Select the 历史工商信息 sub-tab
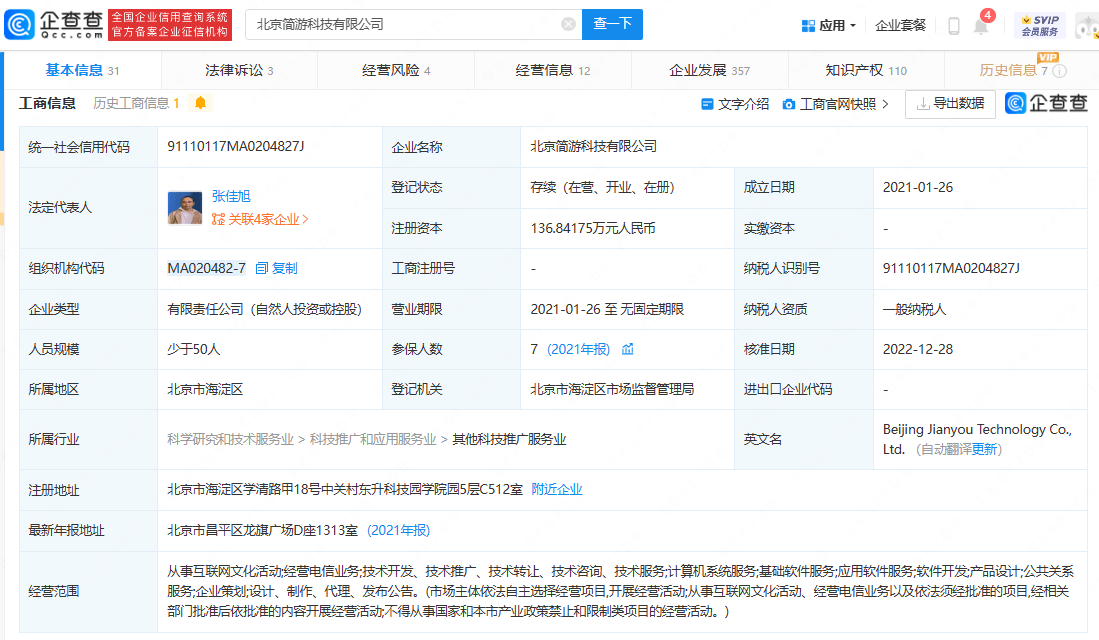The image size is (1099, 640). point(136,104)
